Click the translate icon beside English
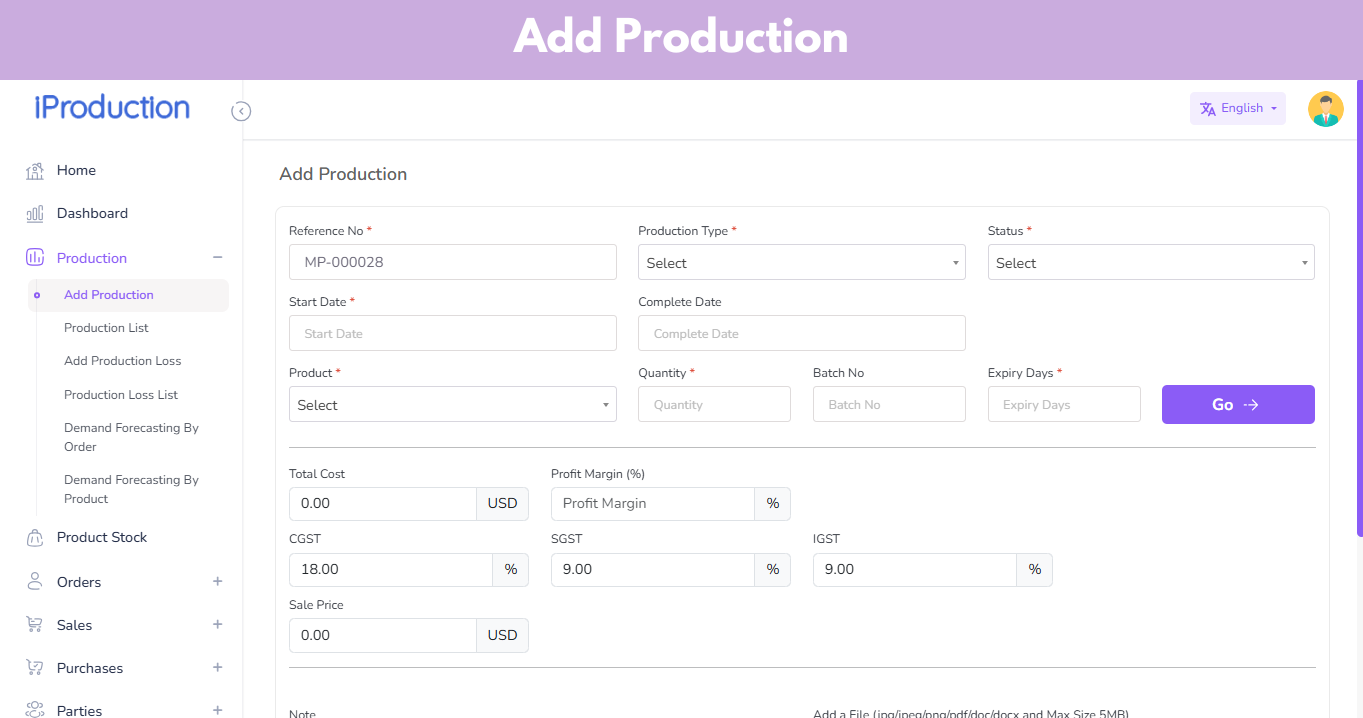The image size is (1363, 718). (1208, 108)
